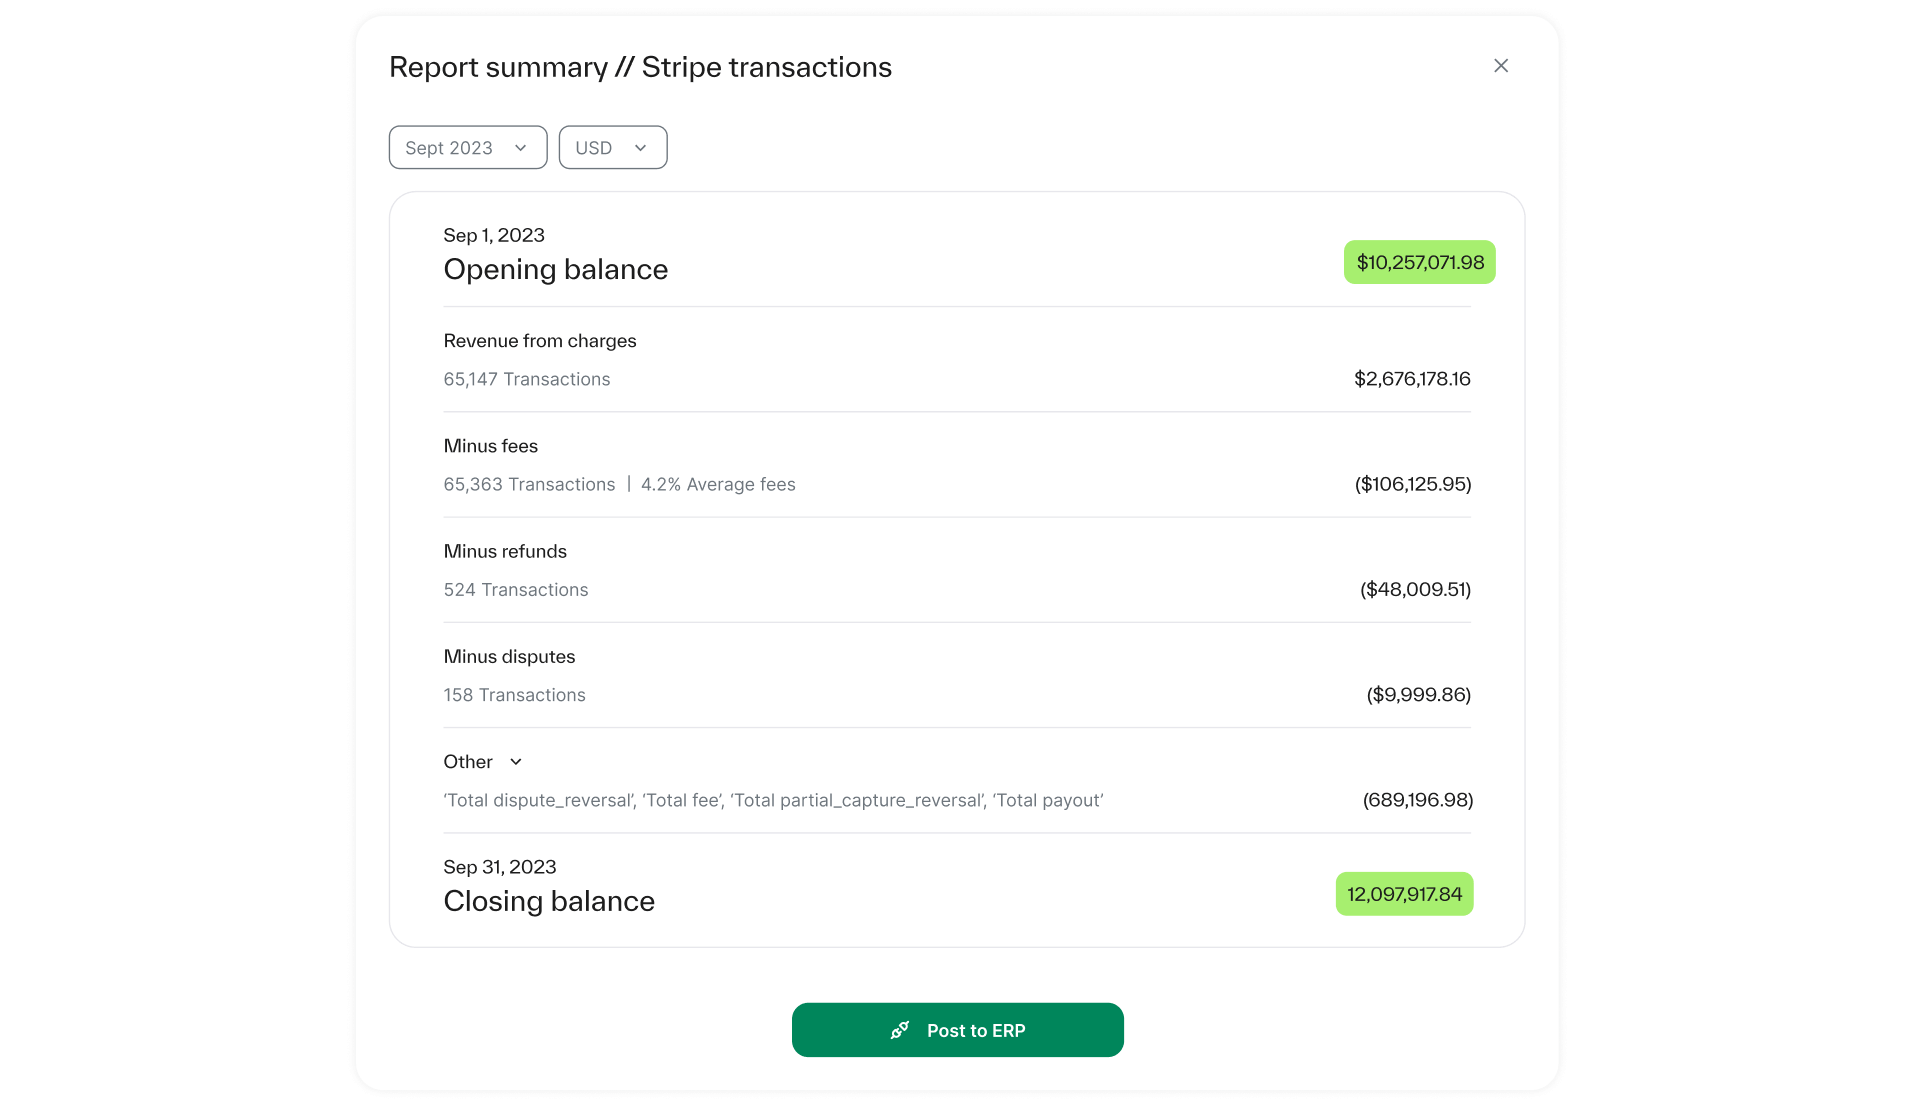1916x1108 pixels.
Task: Click the plug icon on Post to ERP
Action: [900, 1030]
